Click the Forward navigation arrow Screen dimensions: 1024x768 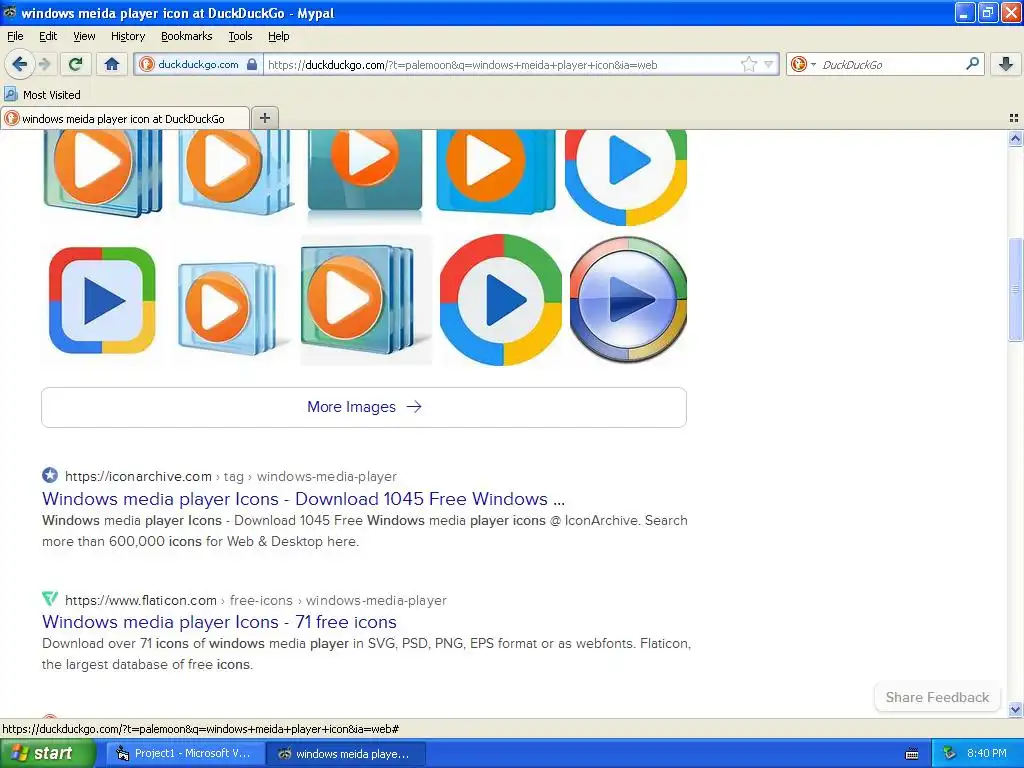44,64
